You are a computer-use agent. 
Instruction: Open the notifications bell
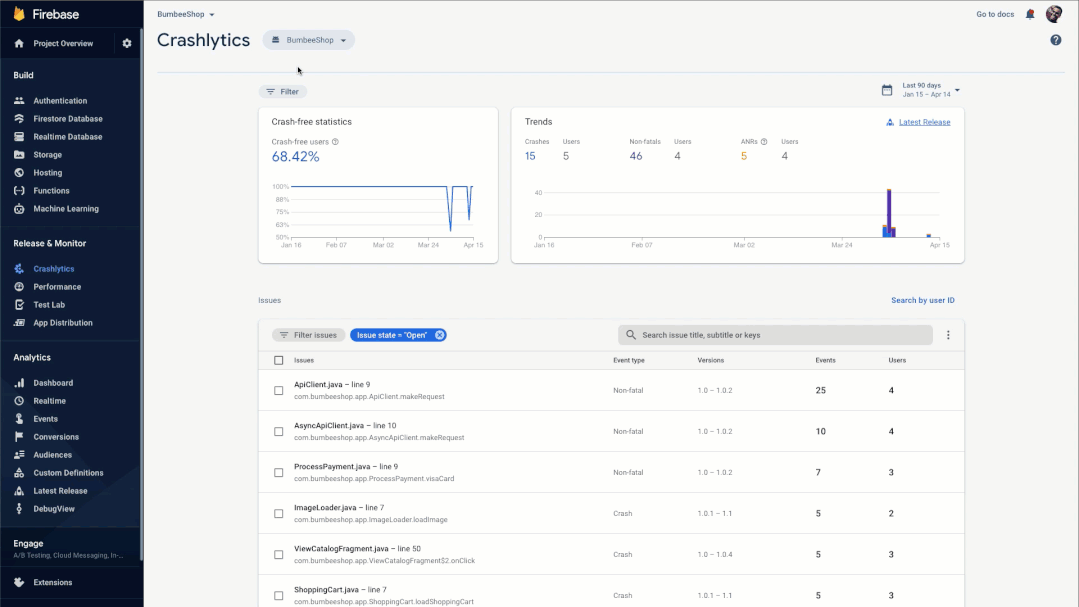[1031, 14]
